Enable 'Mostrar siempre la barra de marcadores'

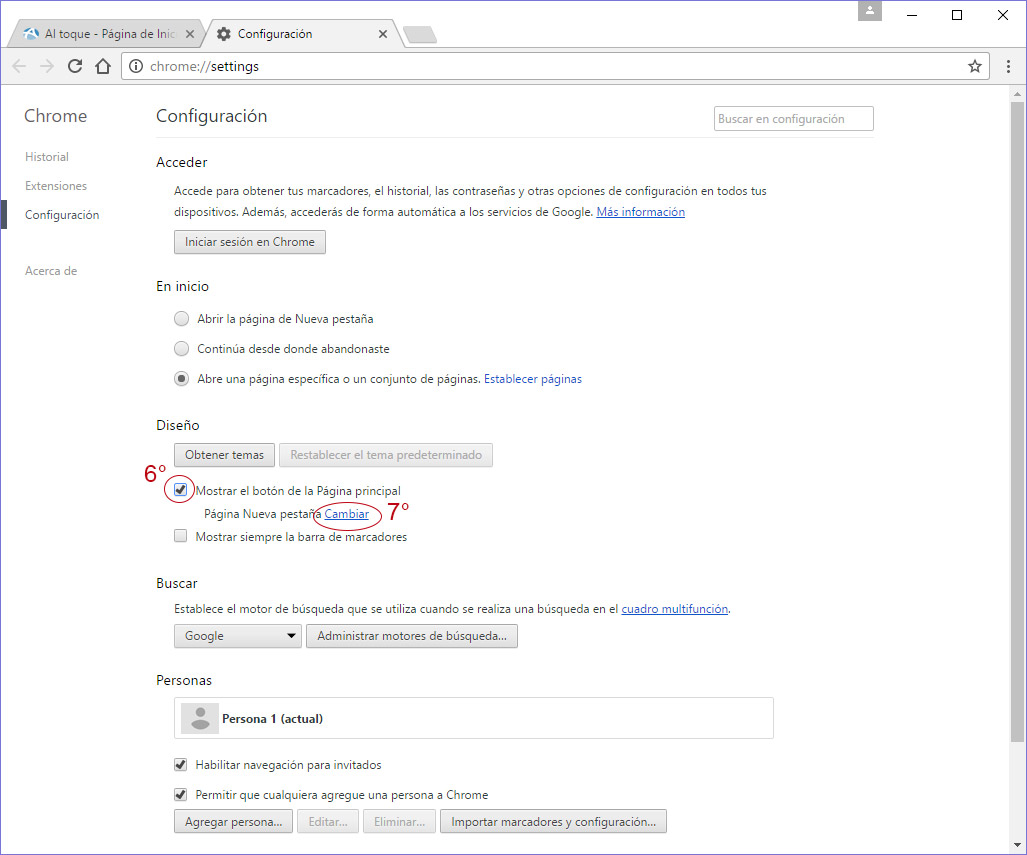tap(180, 536)
